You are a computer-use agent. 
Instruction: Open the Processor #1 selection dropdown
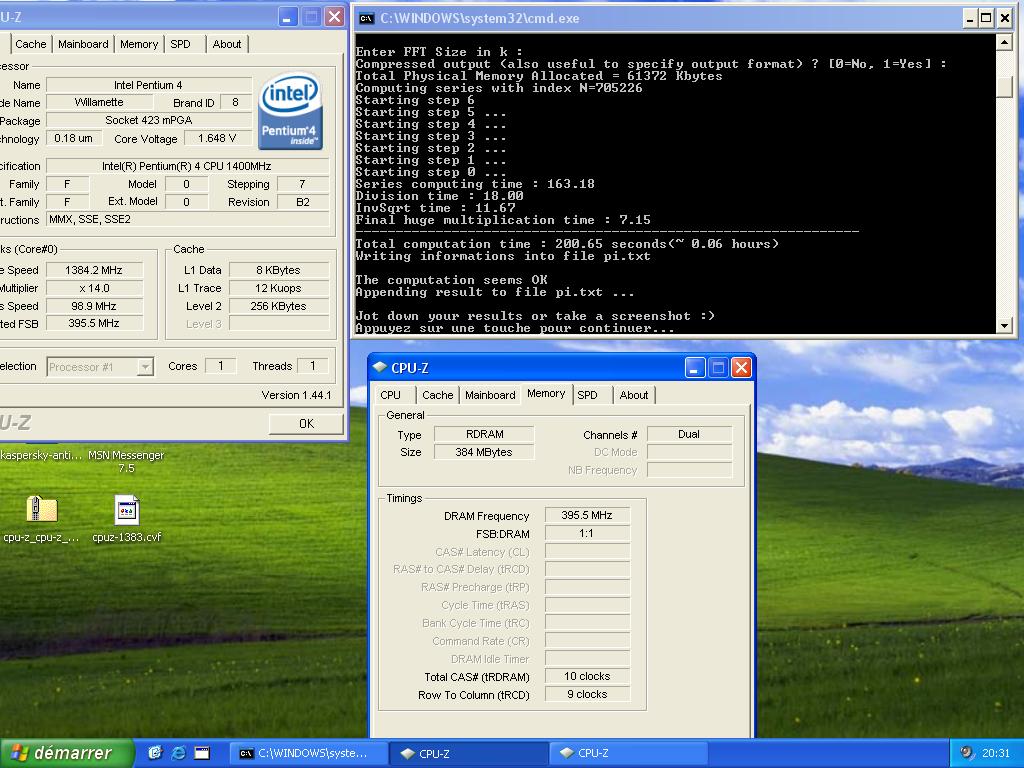[146, 367]
